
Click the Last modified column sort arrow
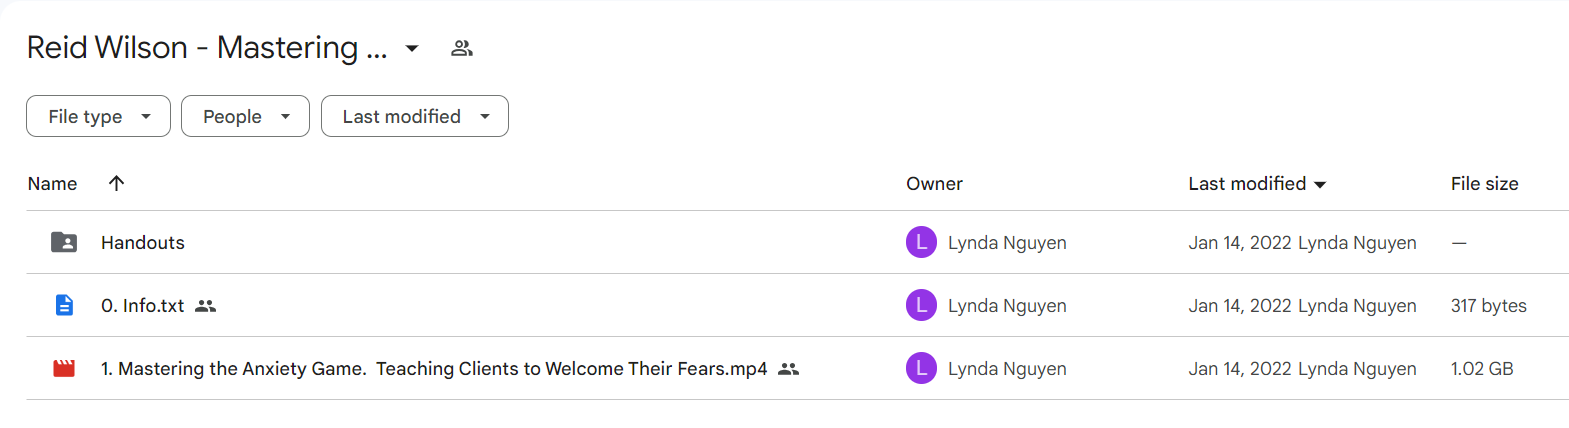1320,184
